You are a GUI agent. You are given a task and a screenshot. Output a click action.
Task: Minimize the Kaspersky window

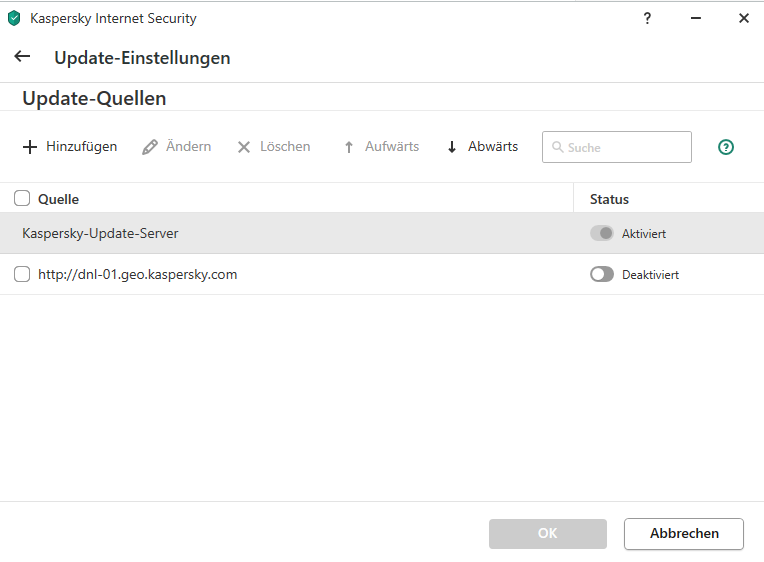tap(696, 19)
